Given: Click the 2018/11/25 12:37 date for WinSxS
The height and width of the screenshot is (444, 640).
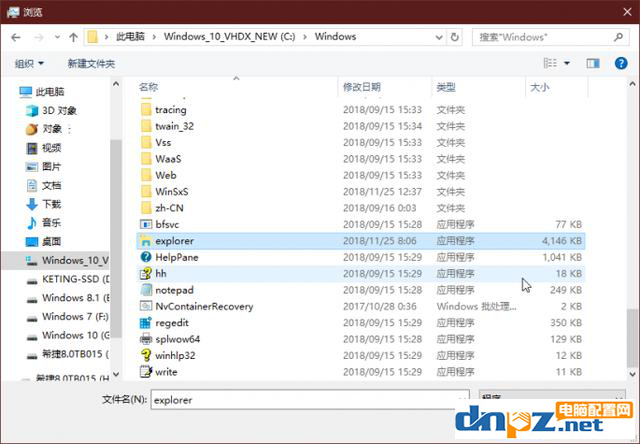Looking at the screenshot, I should pos(382,191).
